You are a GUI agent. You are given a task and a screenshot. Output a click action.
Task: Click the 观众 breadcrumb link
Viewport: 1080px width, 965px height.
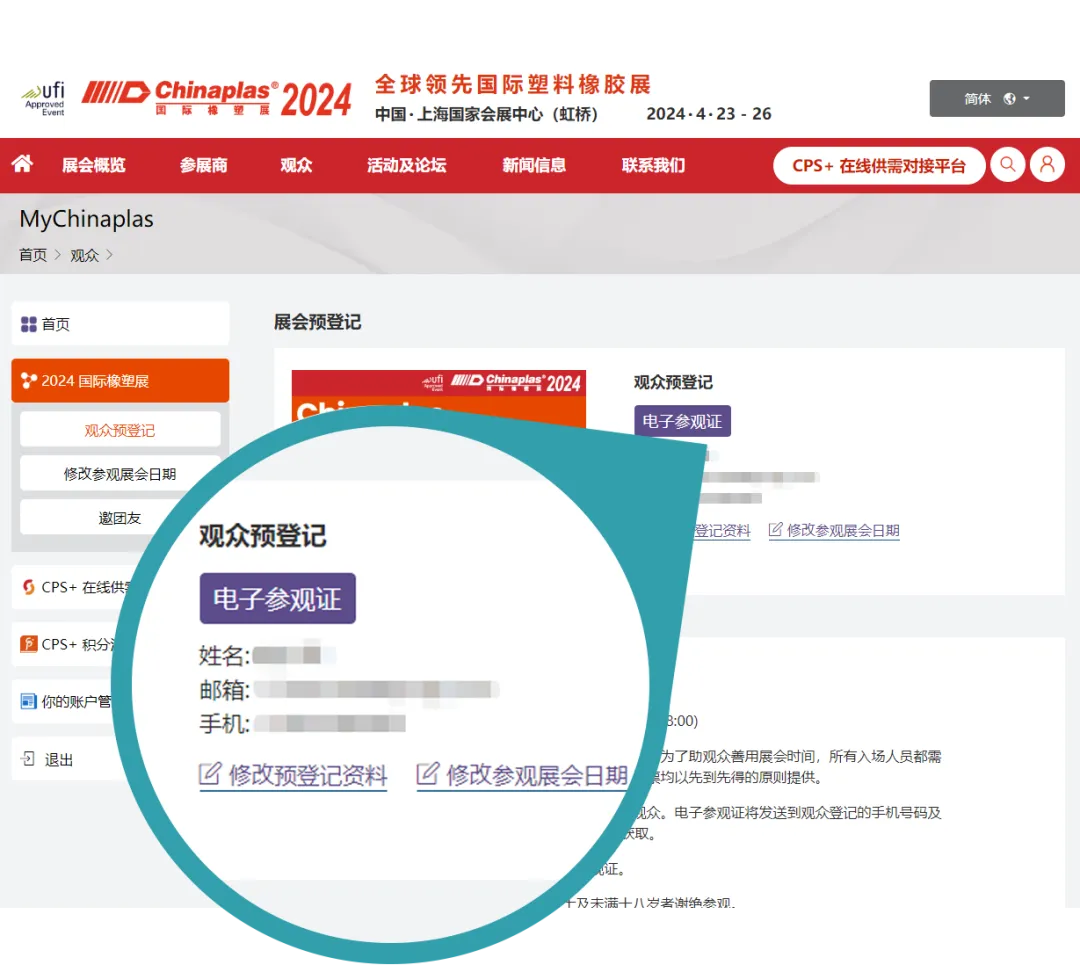(x=85, y=256)
